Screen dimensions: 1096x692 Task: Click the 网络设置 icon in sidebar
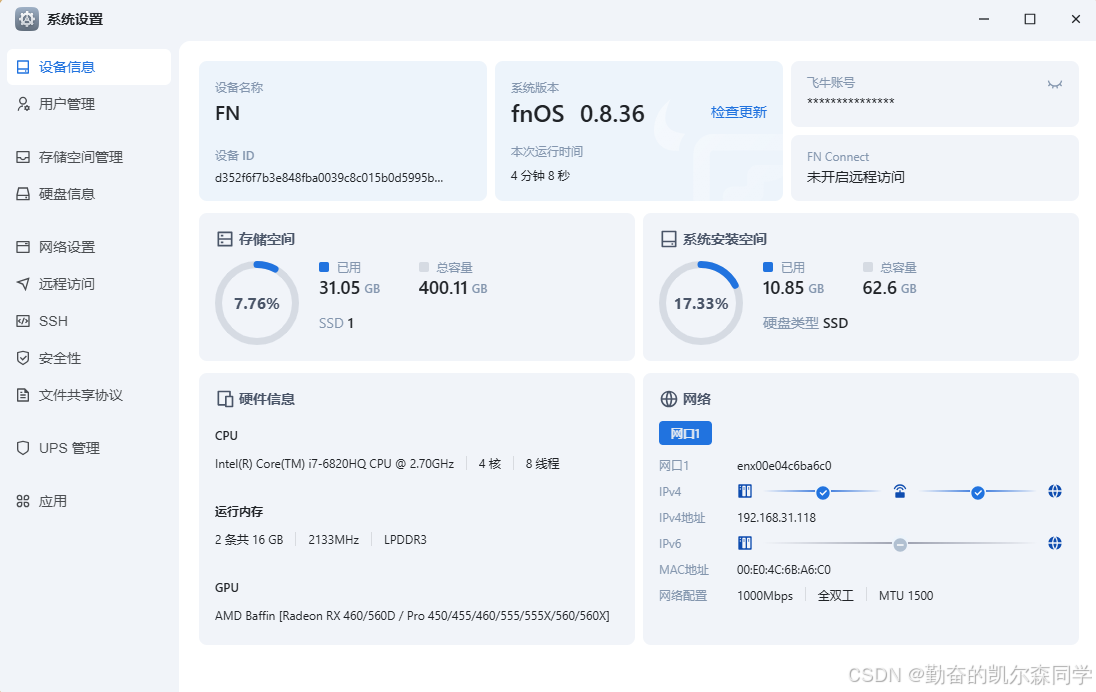click(x=23, y=247)
